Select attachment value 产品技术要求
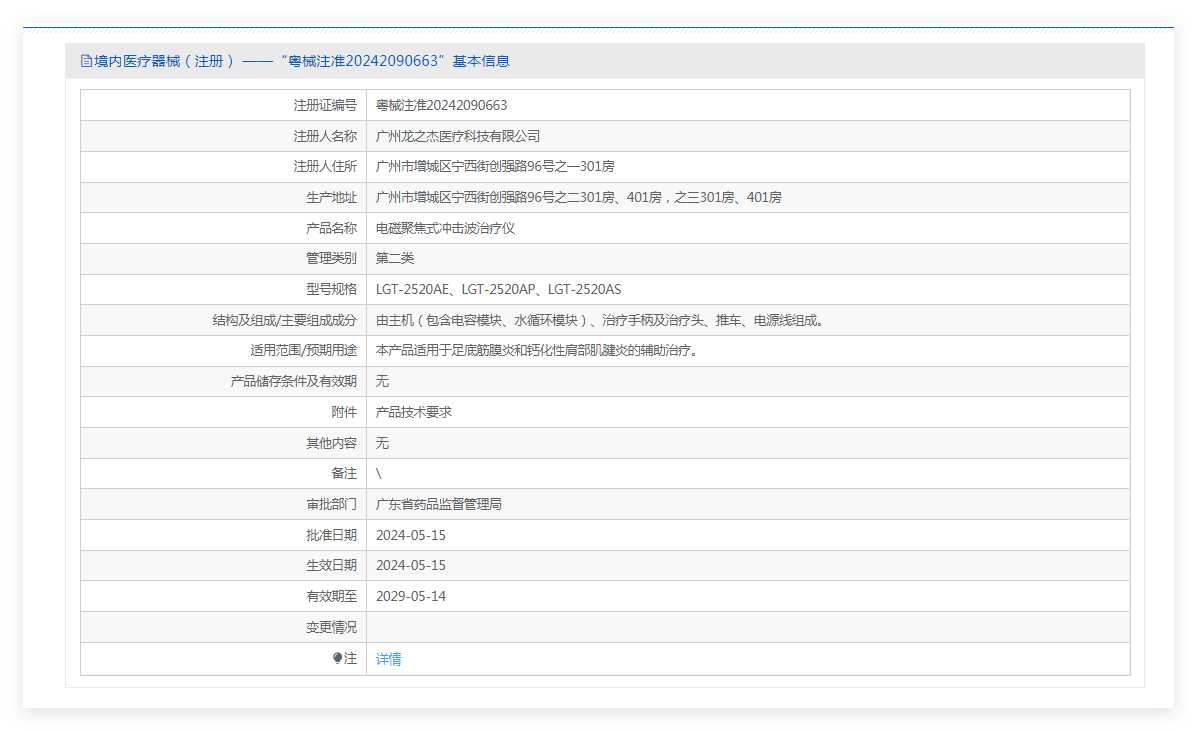This screenshot has width=1197, height=731. click(x=414, y=412)
